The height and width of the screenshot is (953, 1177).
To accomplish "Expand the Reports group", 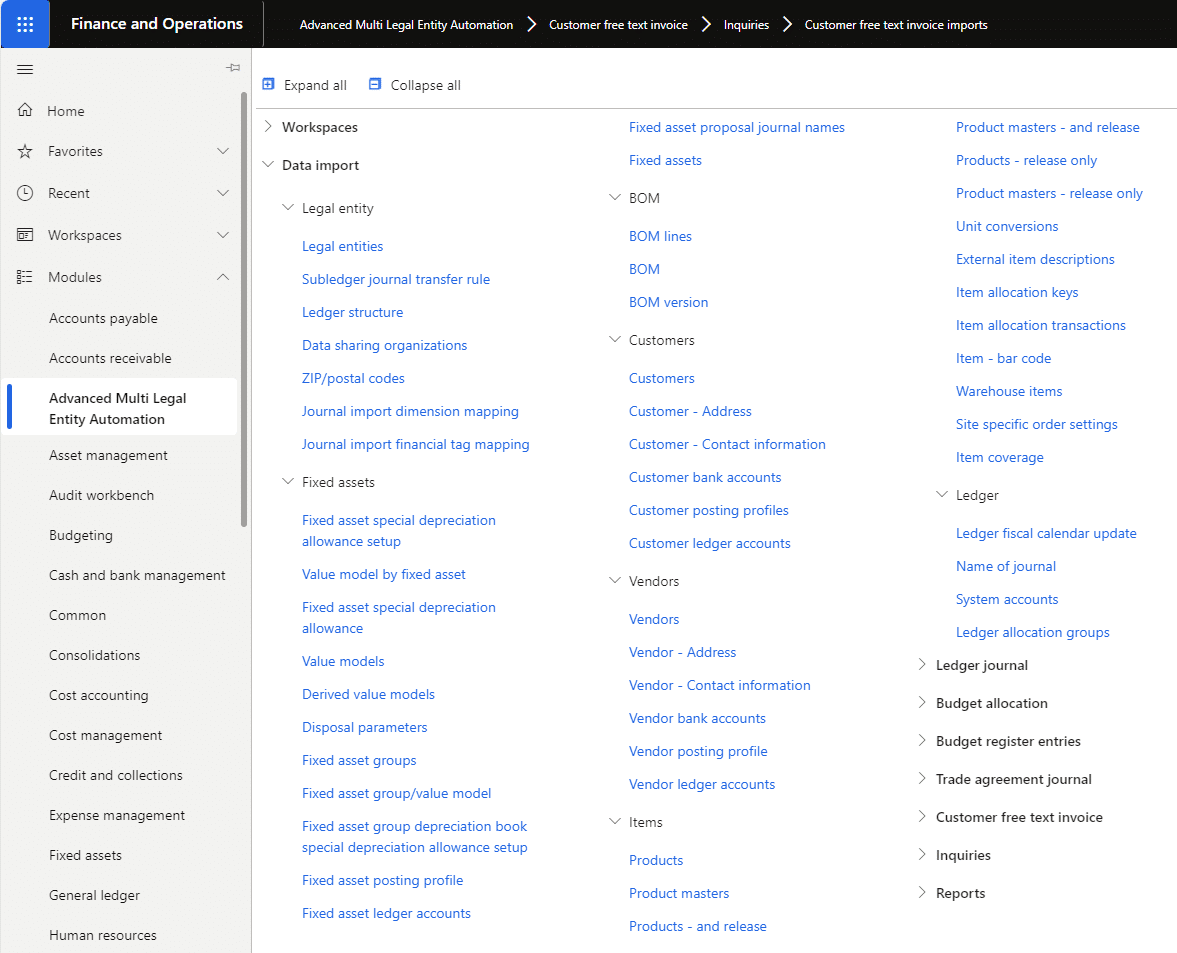I will pos(922,892).
